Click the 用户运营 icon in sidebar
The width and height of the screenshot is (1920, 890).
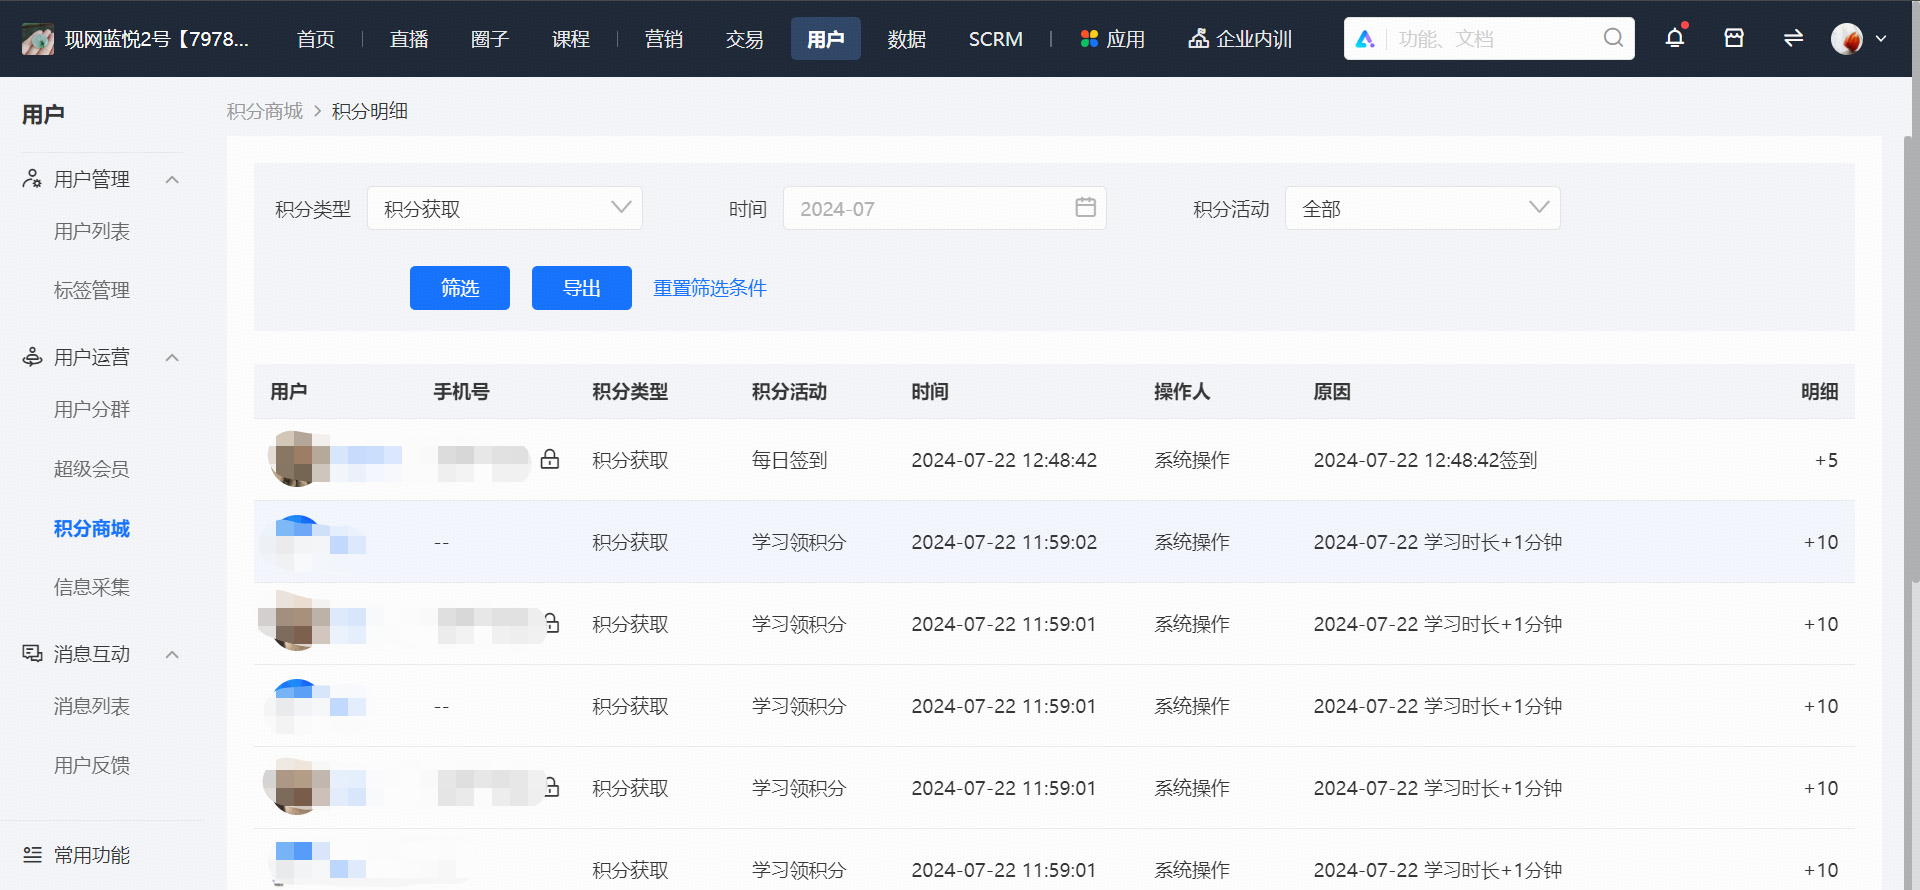32,357
